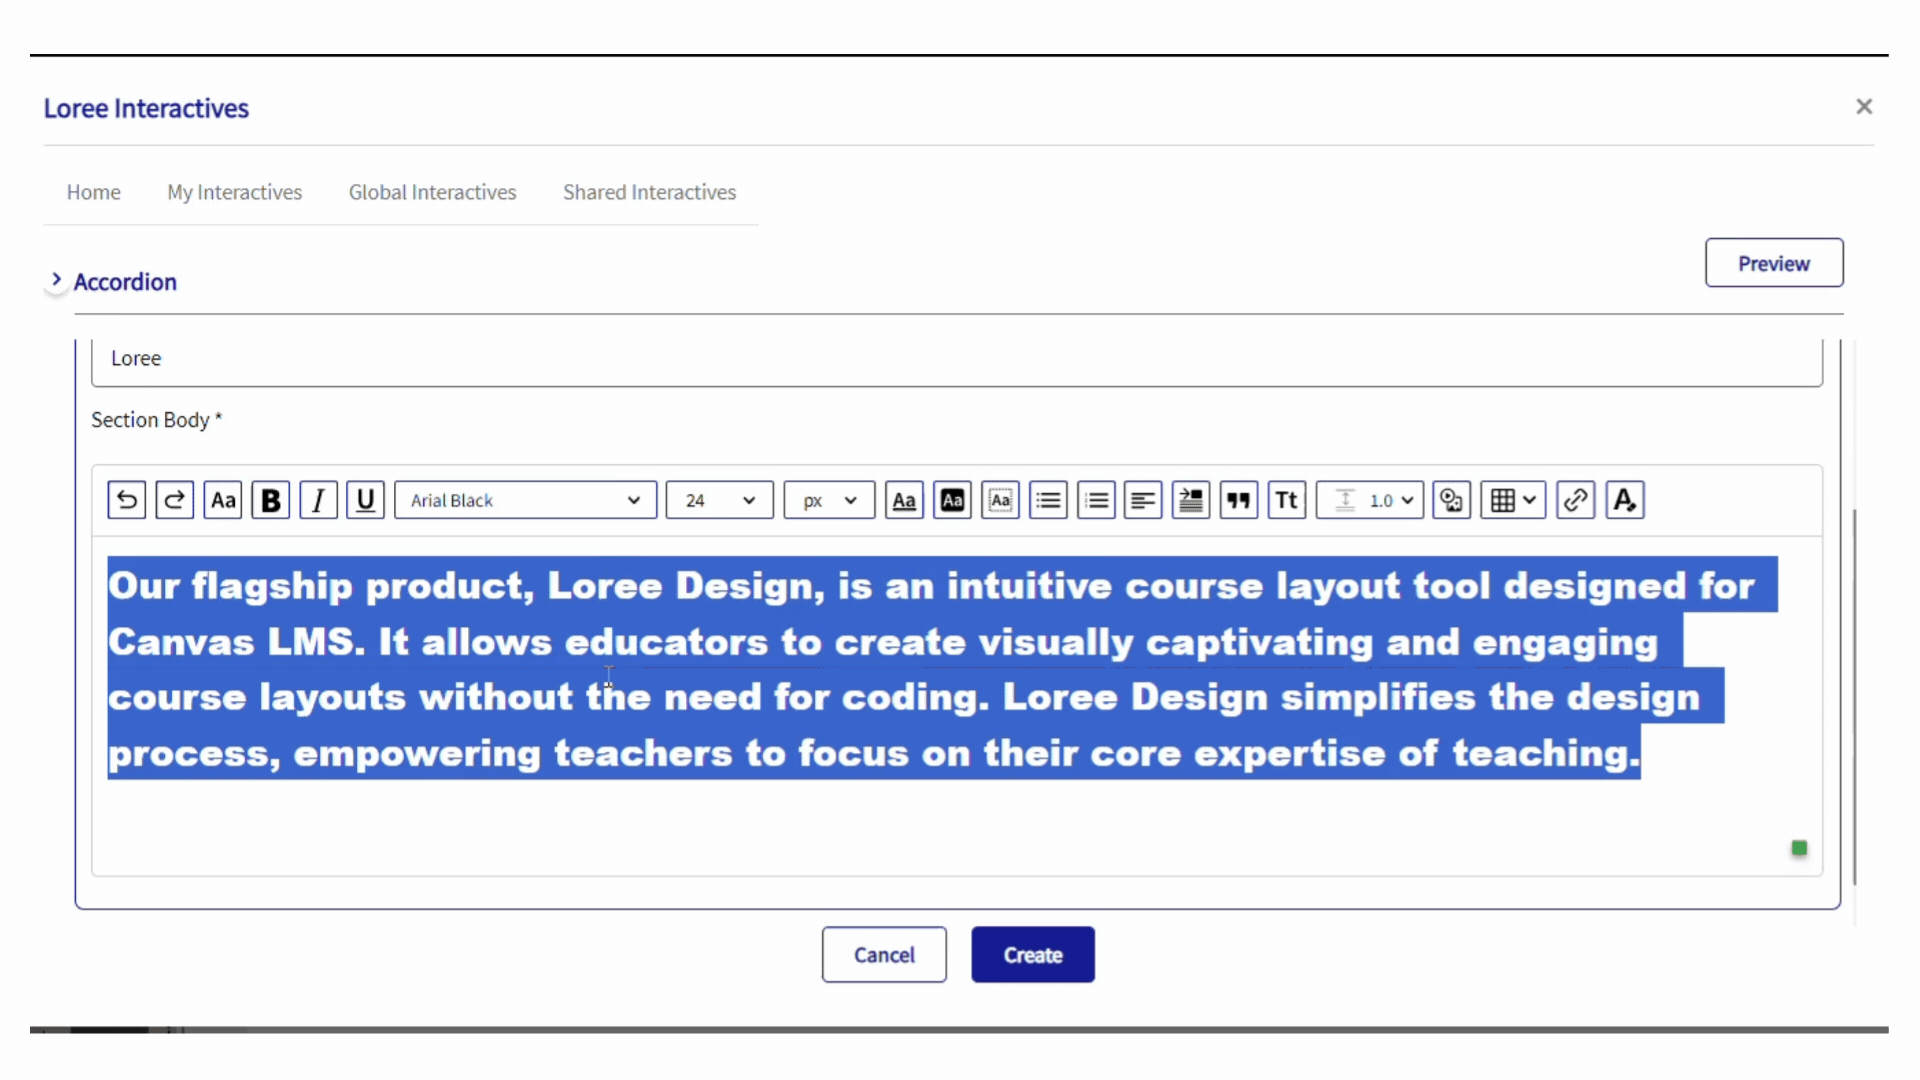Click the text background color icon

pos(952,500)
